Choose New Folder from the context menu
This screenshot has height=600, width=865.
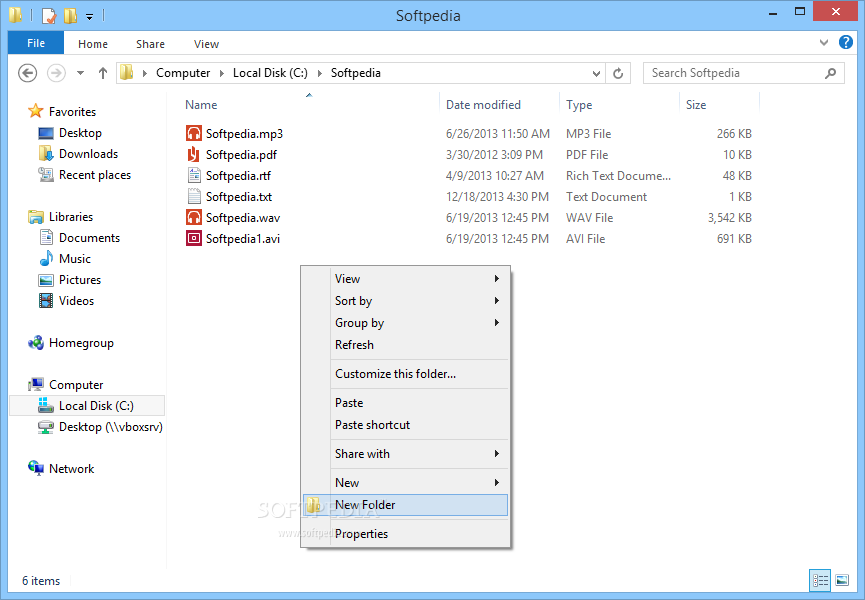pyautogui.click(x=405, y=505)
